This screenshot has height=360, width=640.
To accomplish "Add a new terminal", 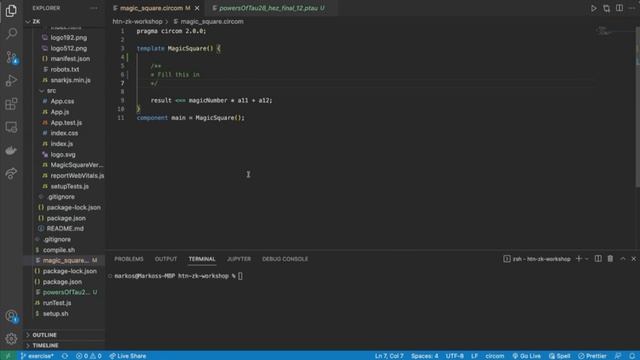I will coord(578,259).
